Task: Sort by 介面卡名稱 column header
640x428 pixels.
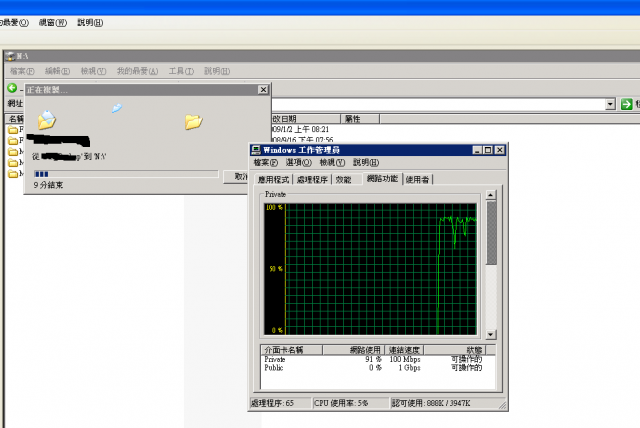Action: pyautogui.click(x=291, y=350)
